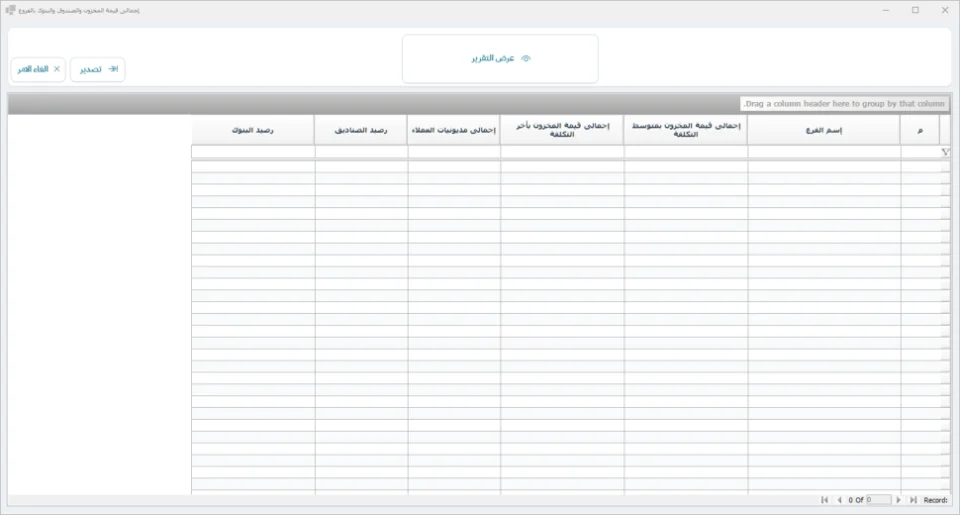
Task: Click filter cell under المخزون بآخر التكلفة
Action: (562, 152)
